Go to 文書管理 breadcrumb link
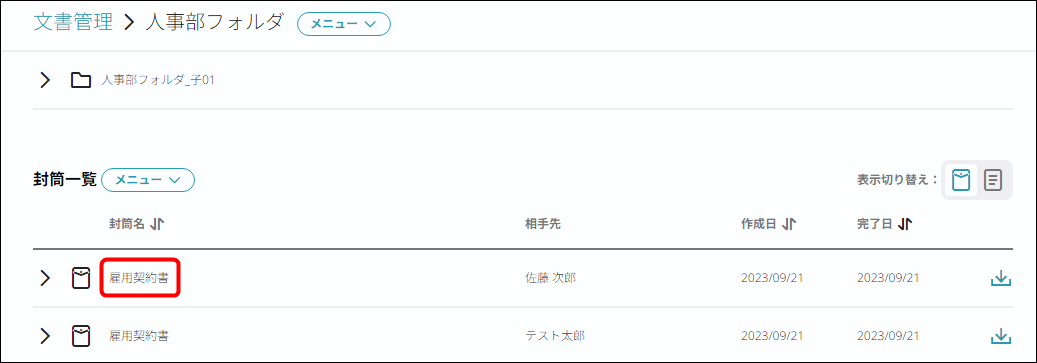This screenshot has width=1037, height=363. coord(73,22)
